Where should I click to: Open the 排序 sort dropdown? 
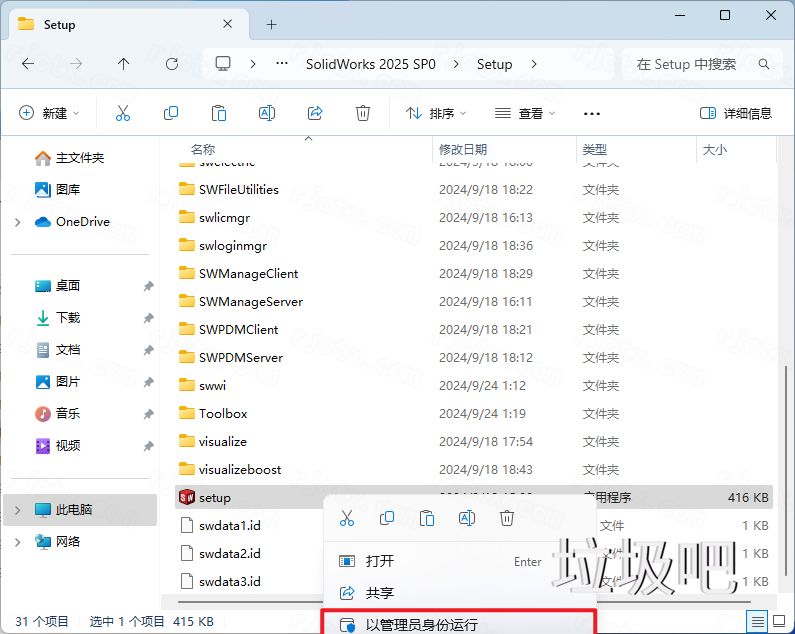pos(436,113)
